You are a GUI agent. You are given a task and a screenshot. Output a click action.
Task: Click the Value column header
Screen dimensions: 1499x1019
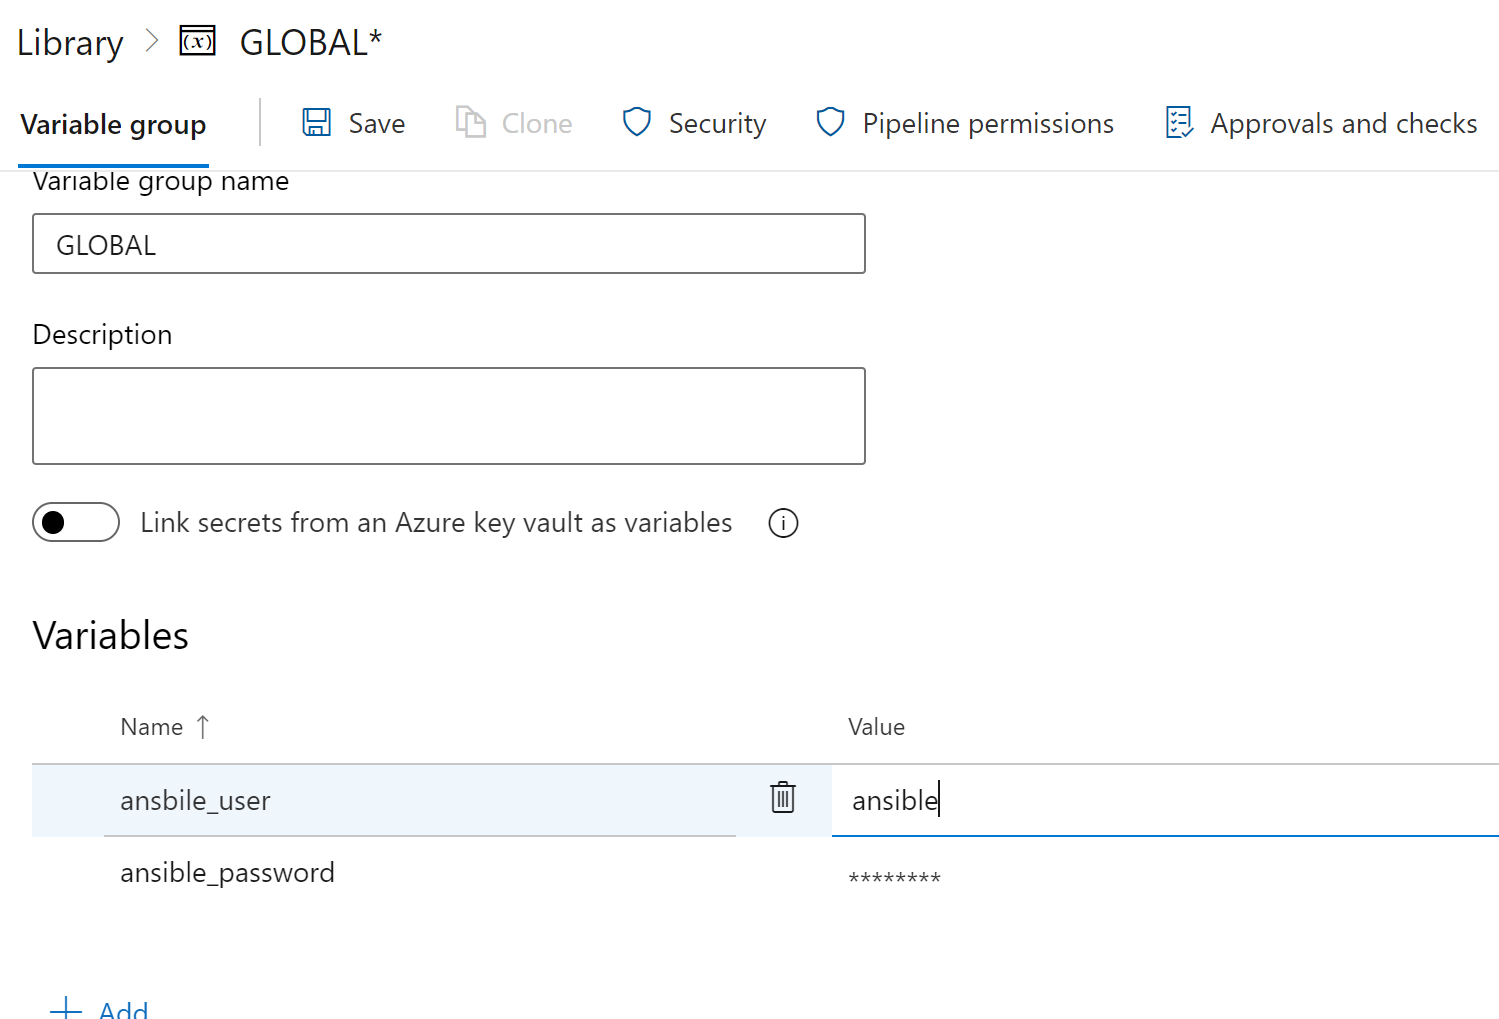click(876, 727)
